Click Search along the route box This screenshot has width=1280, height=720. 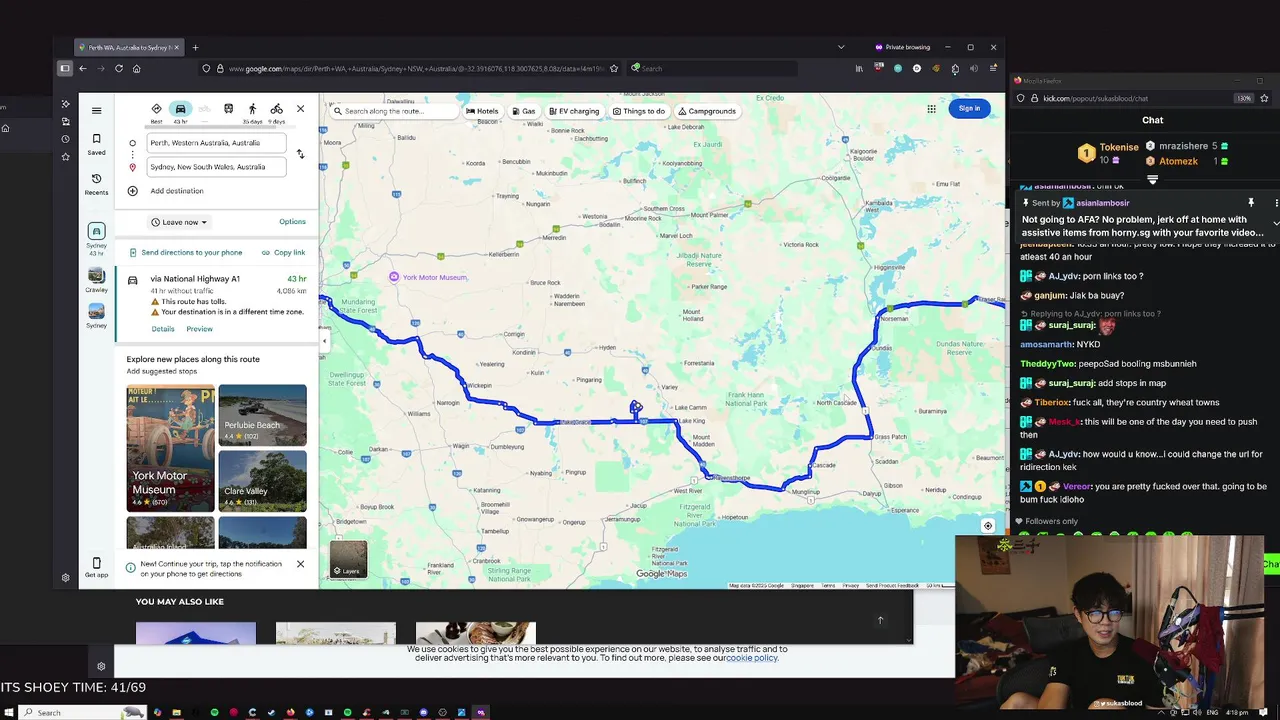pos(394,111)
